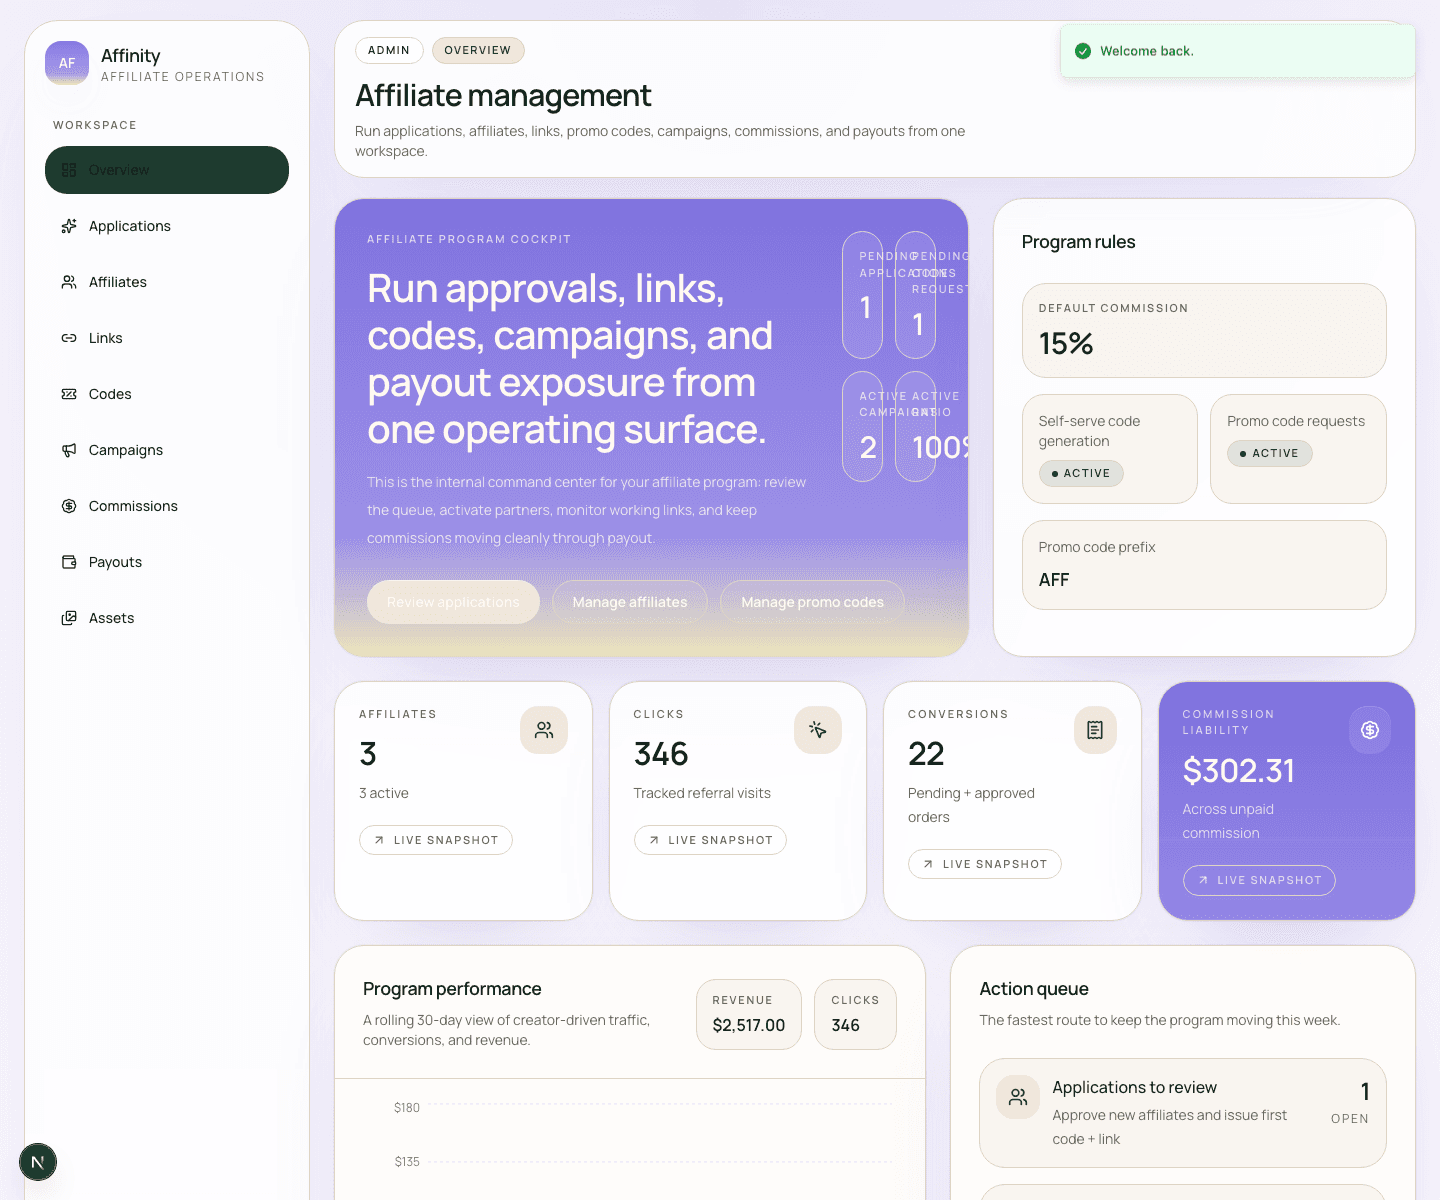This screenshot has width=1440, height=1200.
Task: Select the Affiliates people icon in sidebar
Action: 68,282
